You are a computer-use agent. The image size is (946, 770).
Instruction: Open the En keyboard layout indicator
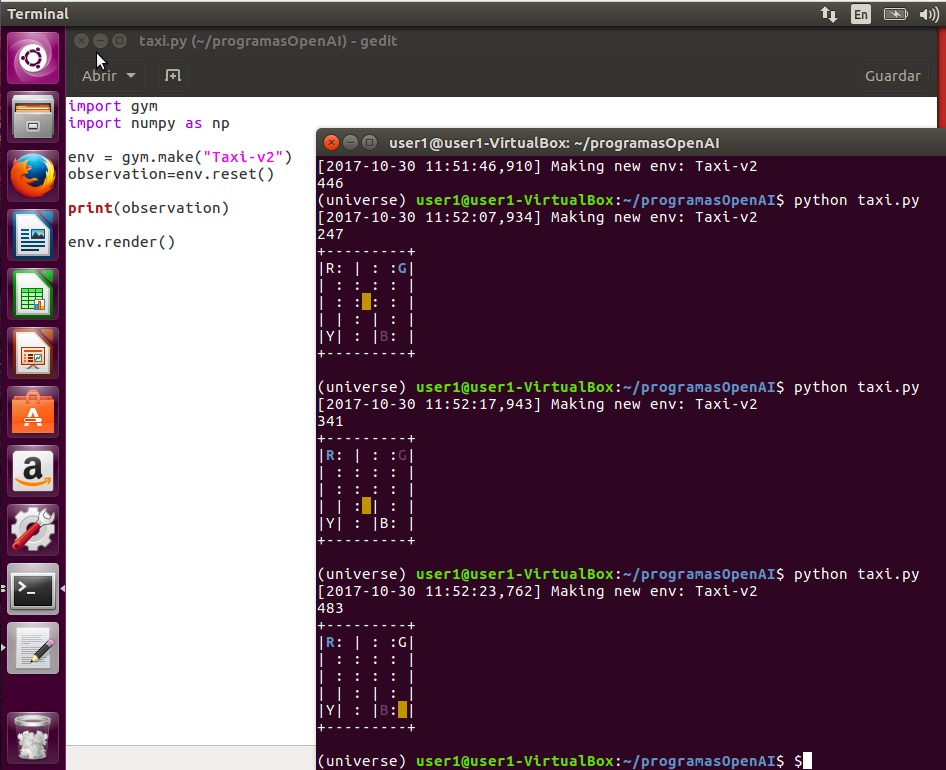pos(860,14)
